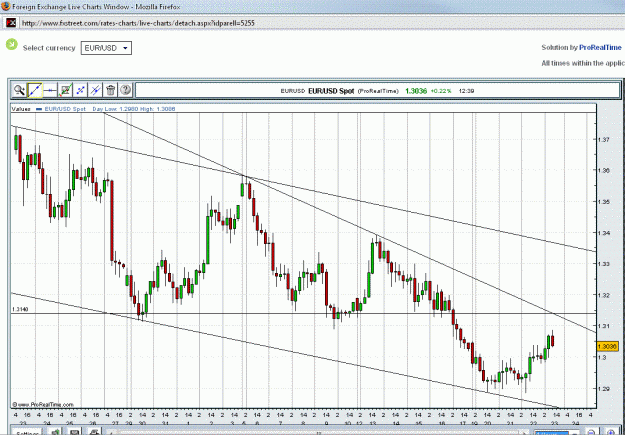Click the 1.33 price axis label
The image size is (625, 435).
[x=603, y=264]
